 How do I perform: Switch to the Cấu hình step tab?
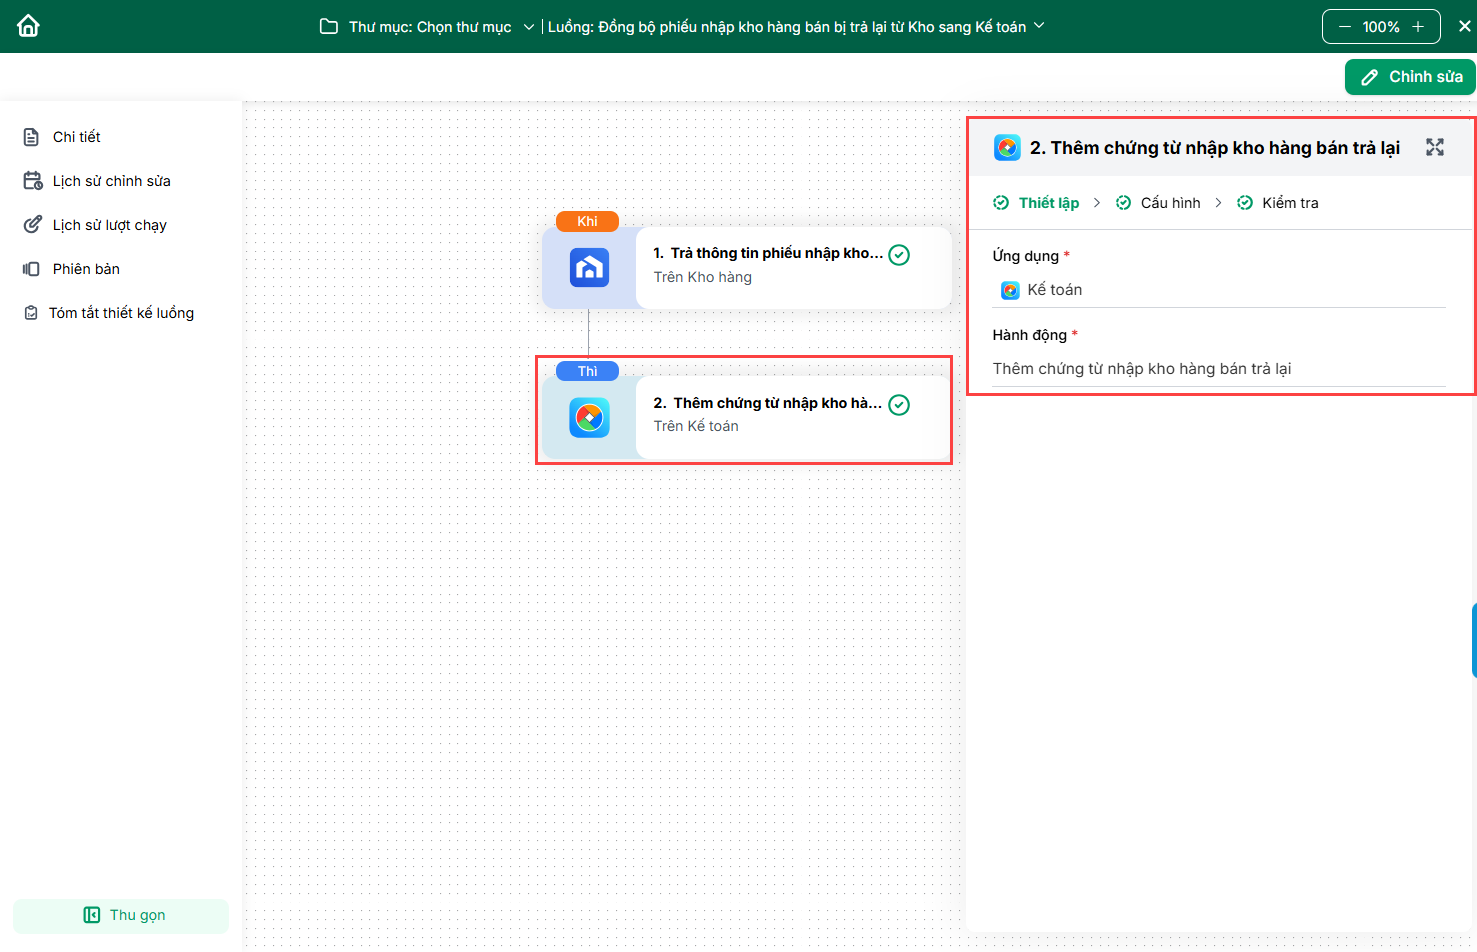point(1169,203)
